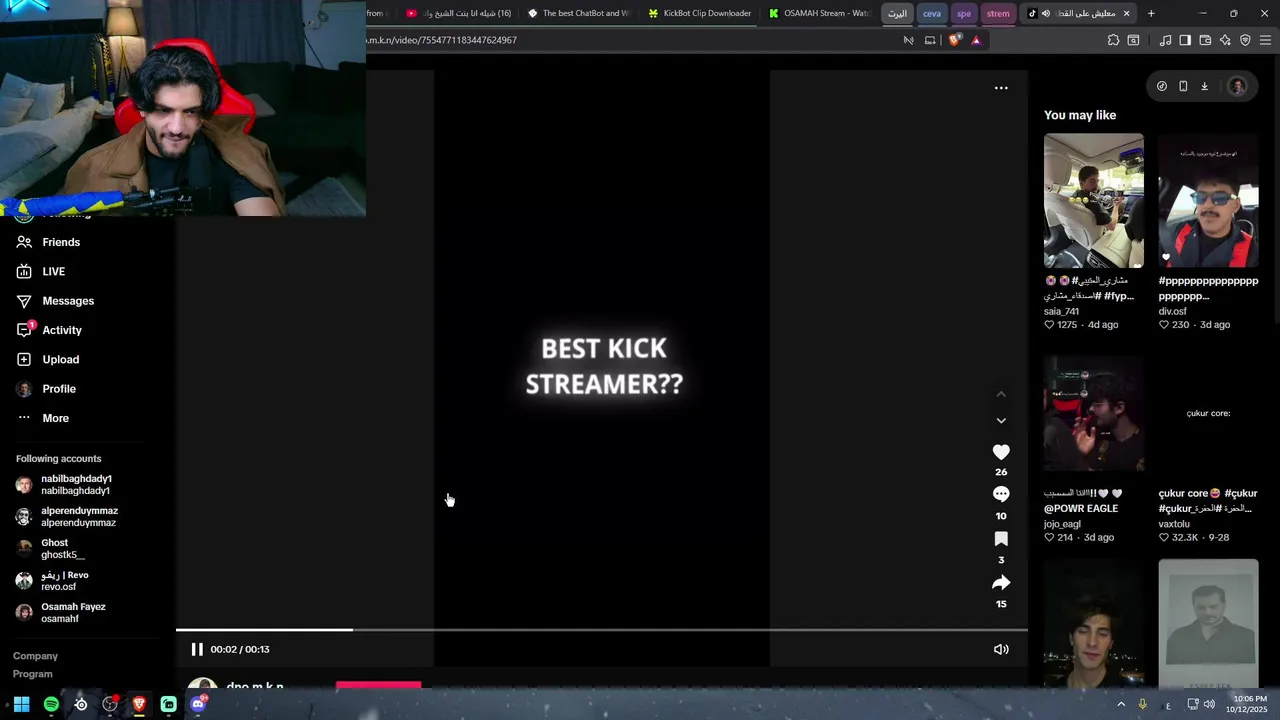Open video options three-dot menu
Screen dimensions: 1280x720
tap(1001, 88)
